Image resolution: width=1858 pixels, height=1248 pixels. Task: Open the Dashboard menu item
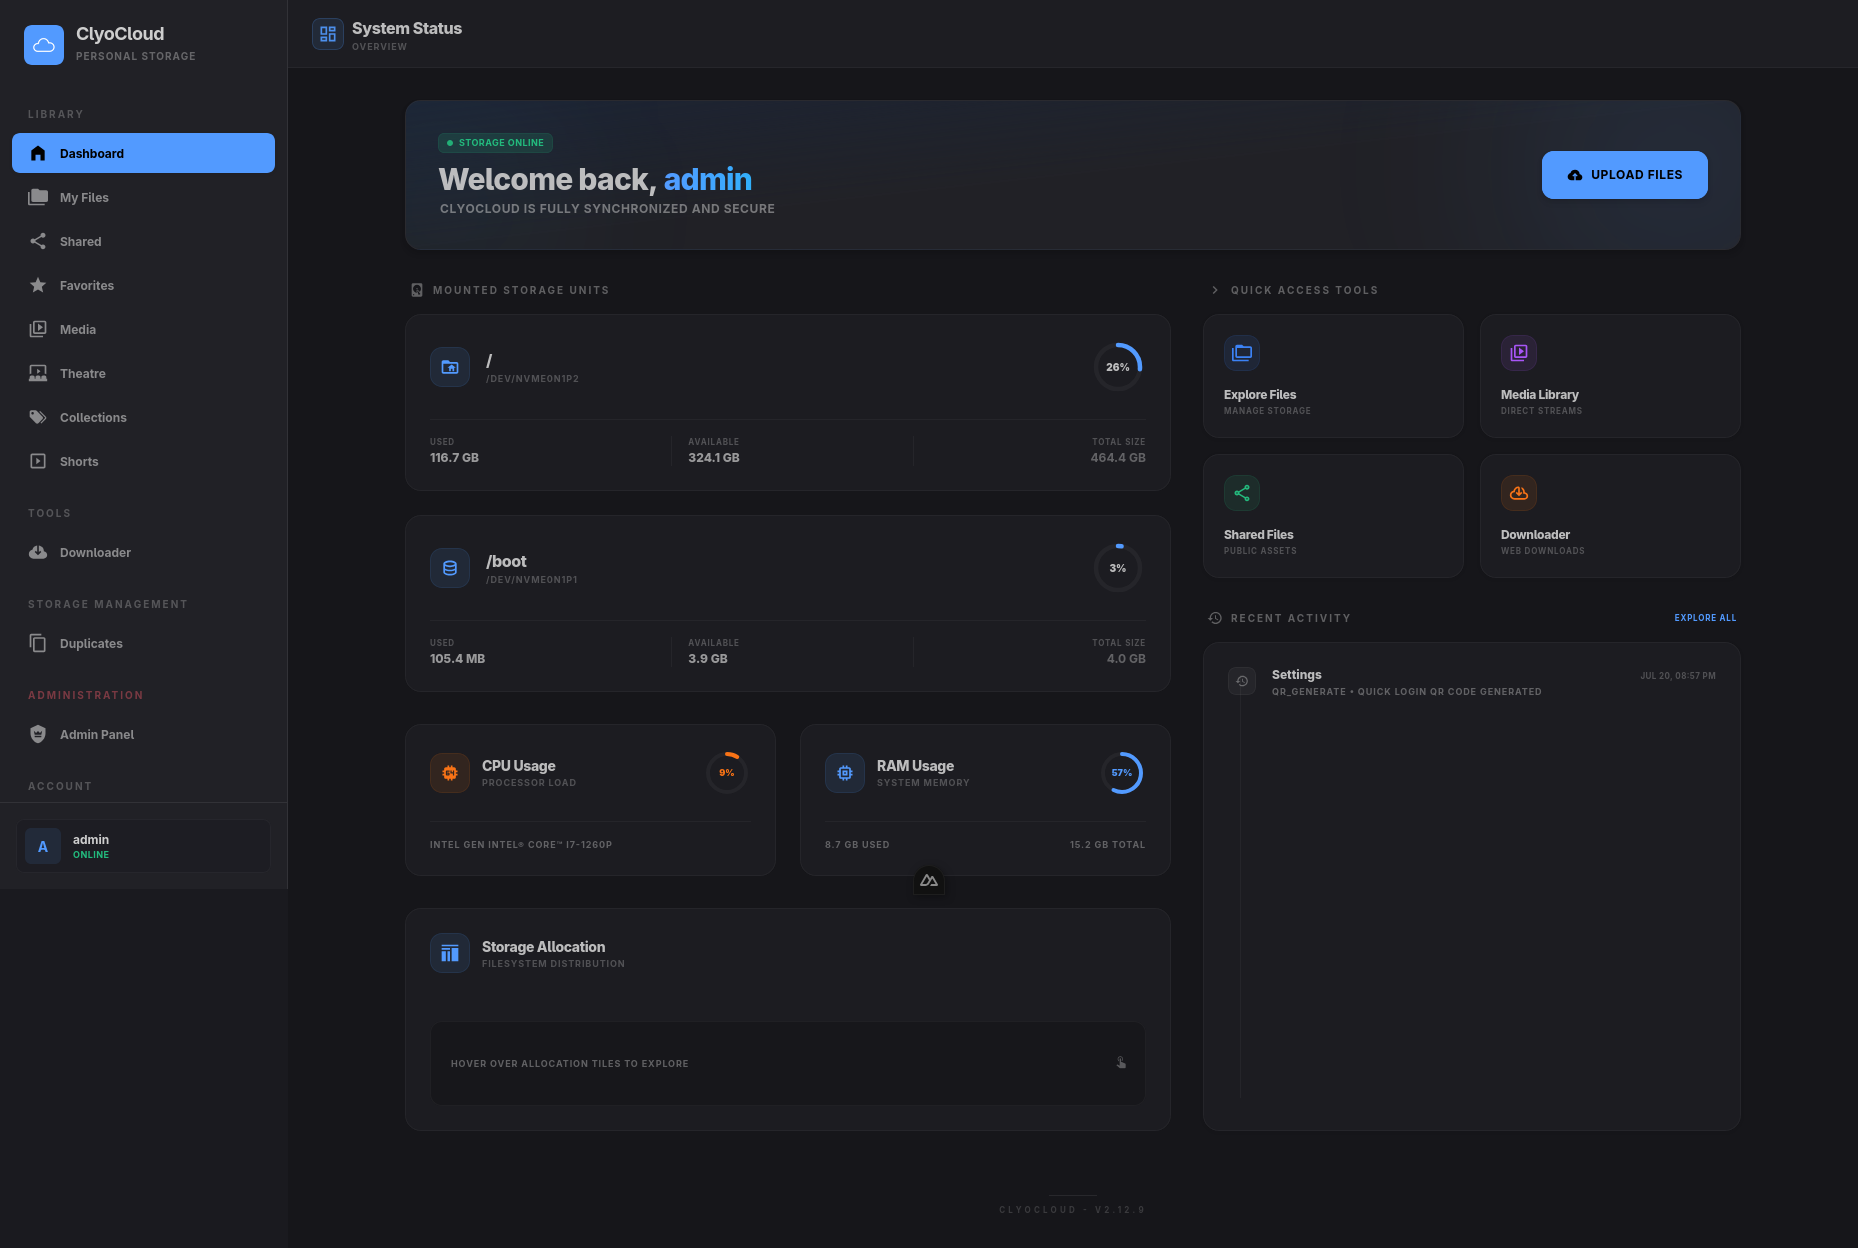point(143,153)
